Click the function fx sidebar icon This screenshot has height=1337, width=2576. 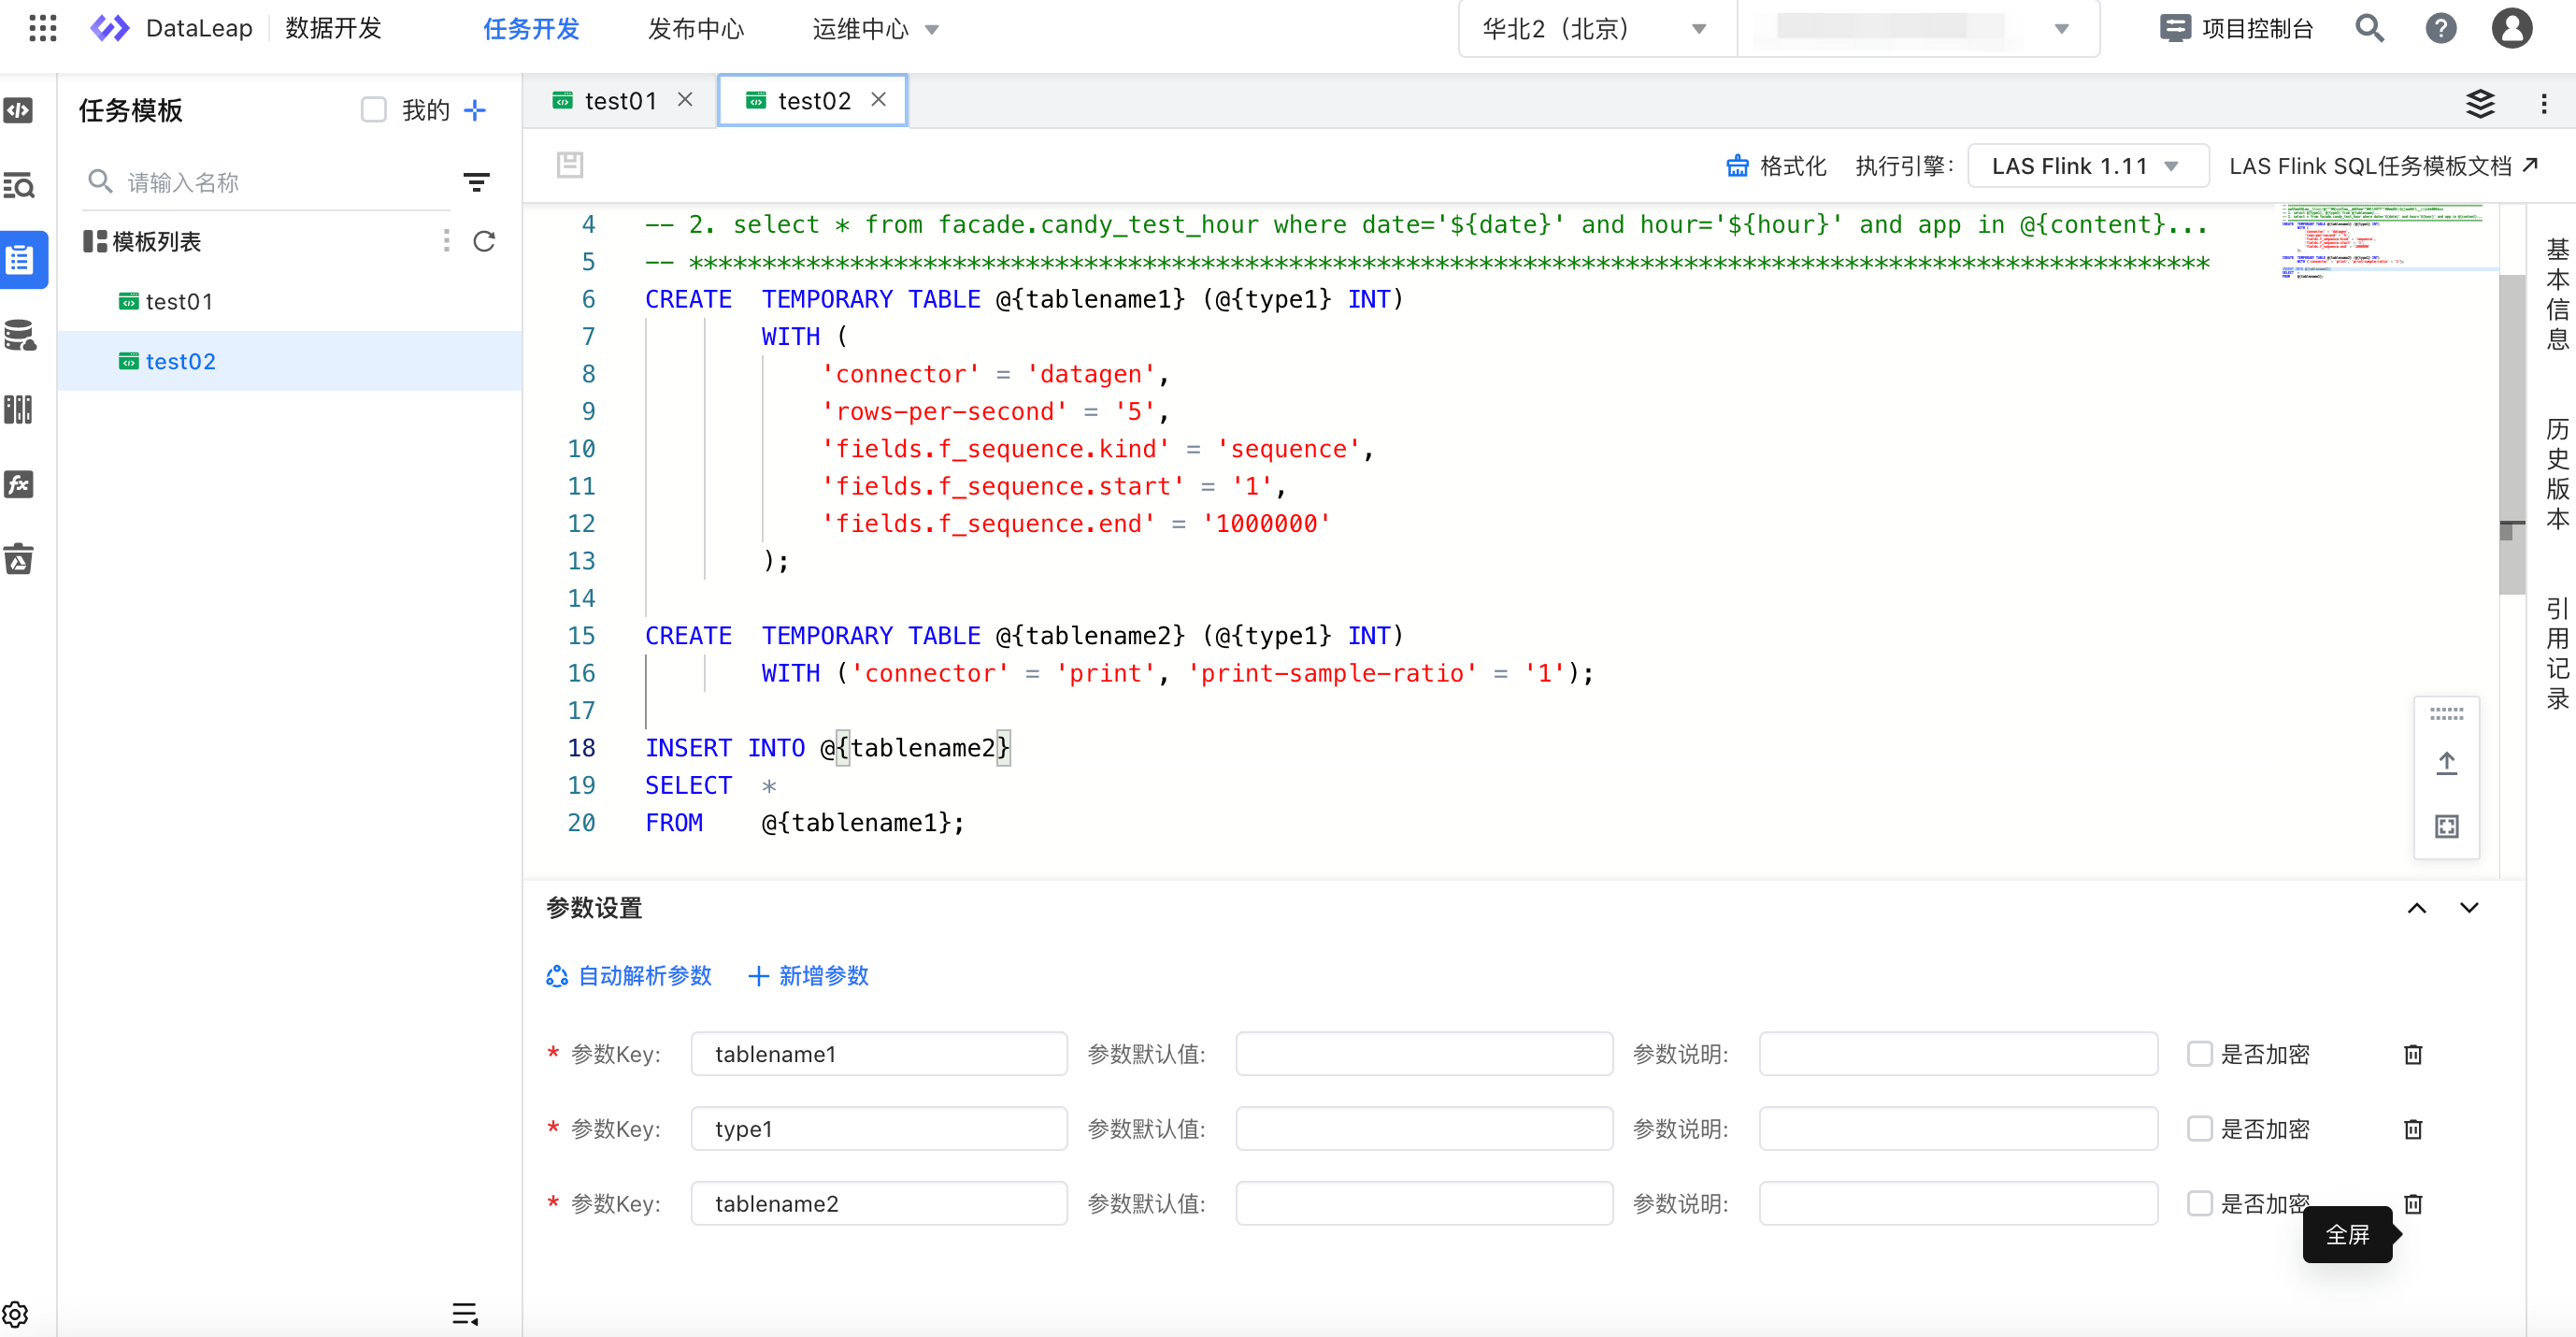click(19, 484)
